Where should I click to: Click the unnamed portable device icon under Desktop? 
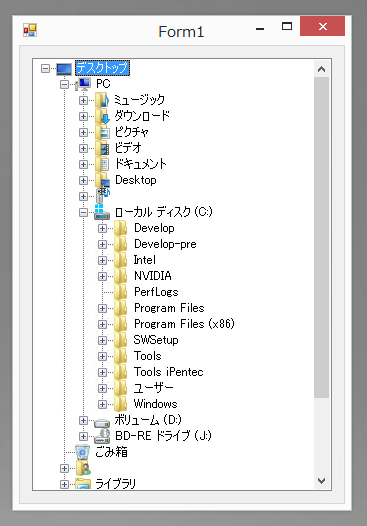tap(102, 195)
